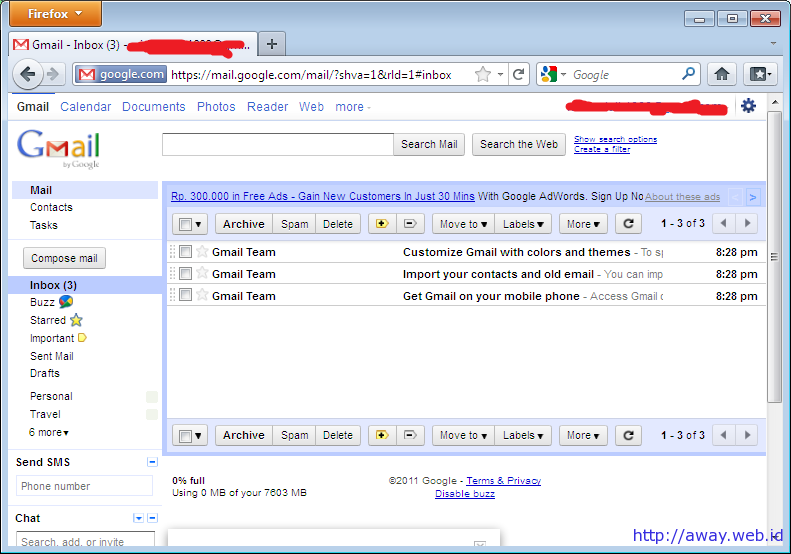791x554 pixels.
Task: Toggle the top select-all checkbox
Action: tap(186, 224)
